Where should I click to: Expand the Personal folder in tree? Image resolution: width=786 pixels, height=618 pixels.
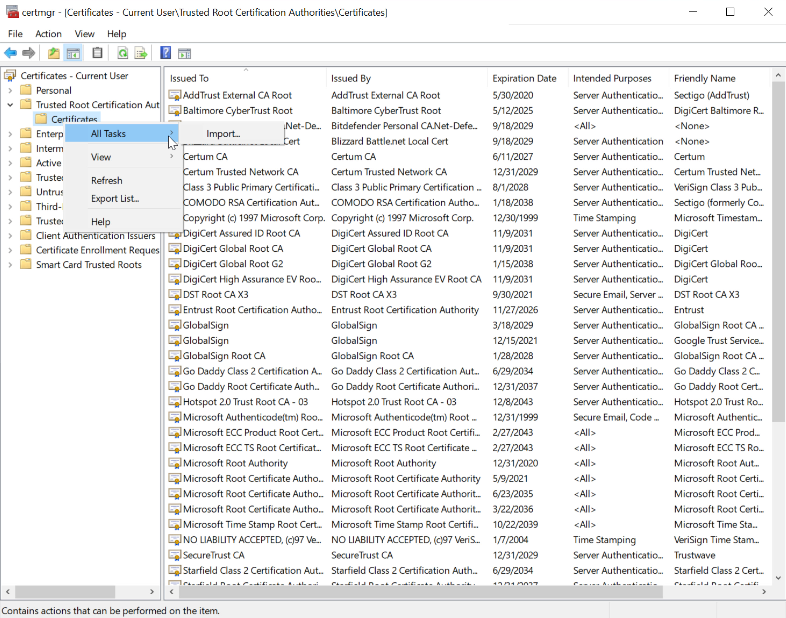pos(10,90)
